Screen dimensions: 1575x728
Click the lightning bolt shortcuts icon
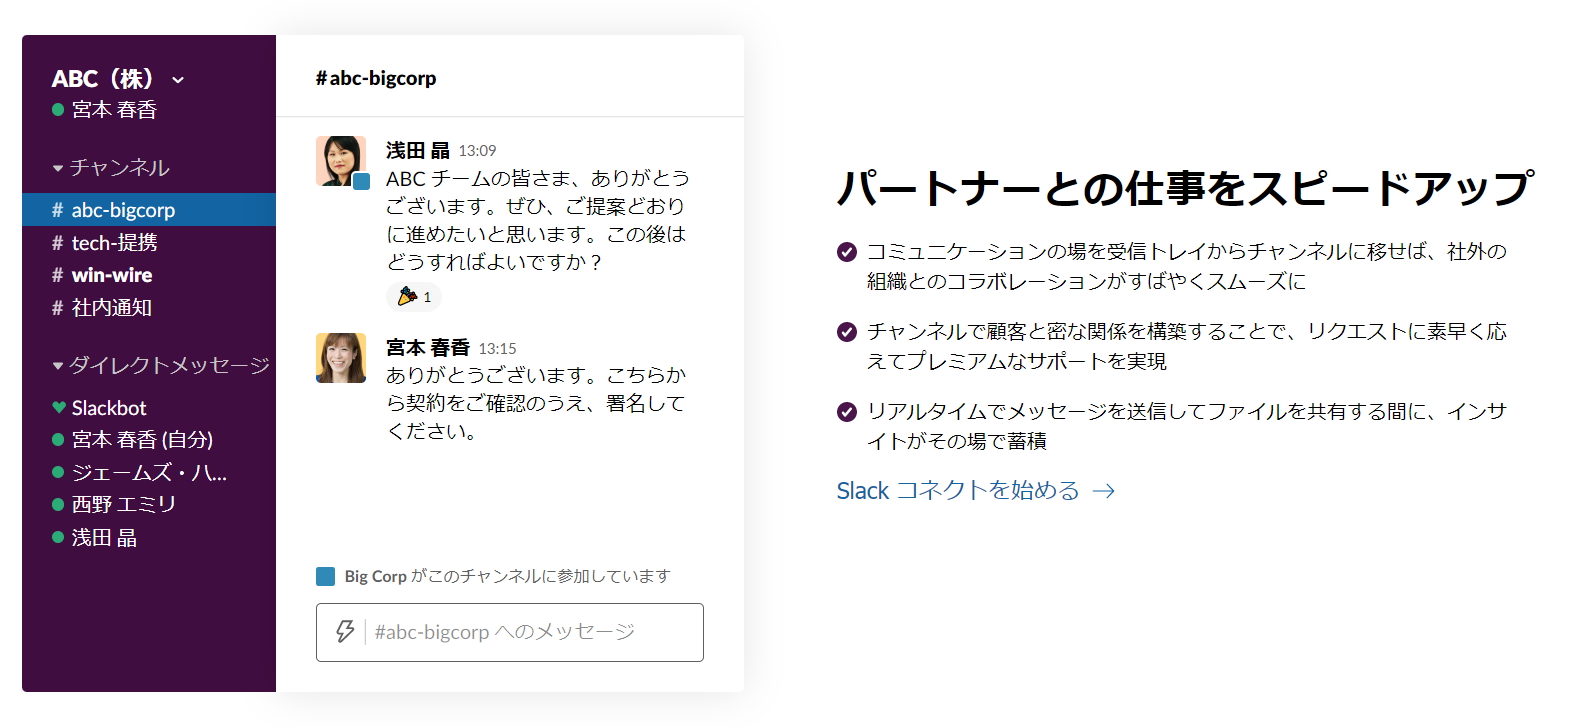[x=345, y=632]
